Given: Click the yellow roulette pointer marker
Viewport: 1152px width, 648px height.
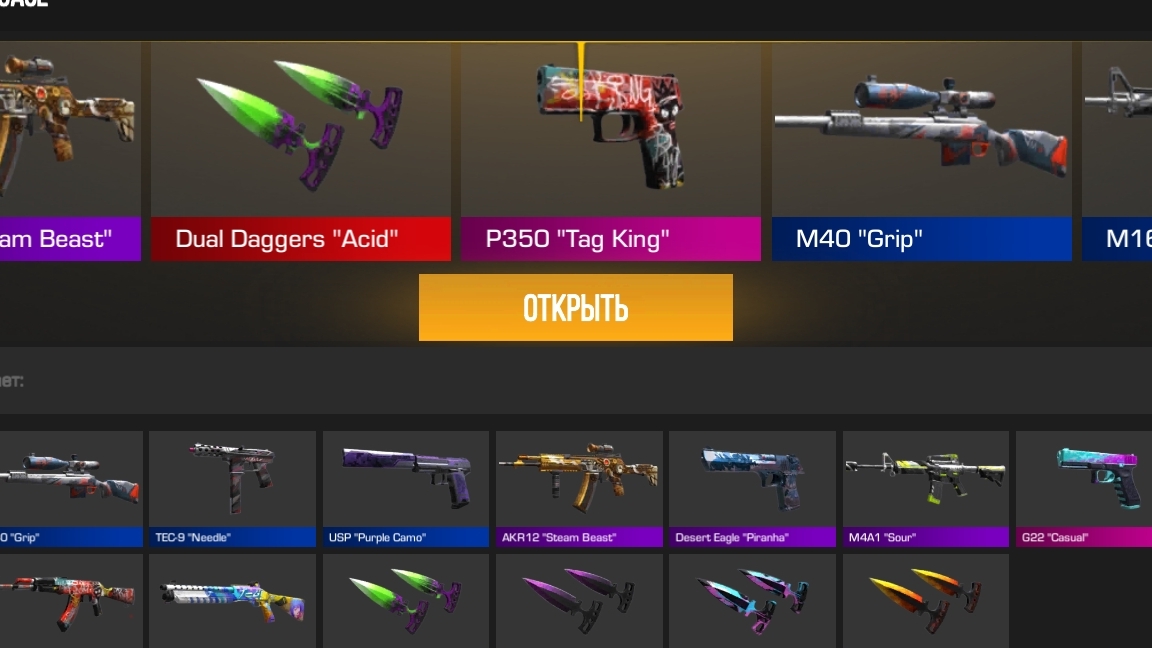Looking at the screenshot, I should [x=581, y=82].
